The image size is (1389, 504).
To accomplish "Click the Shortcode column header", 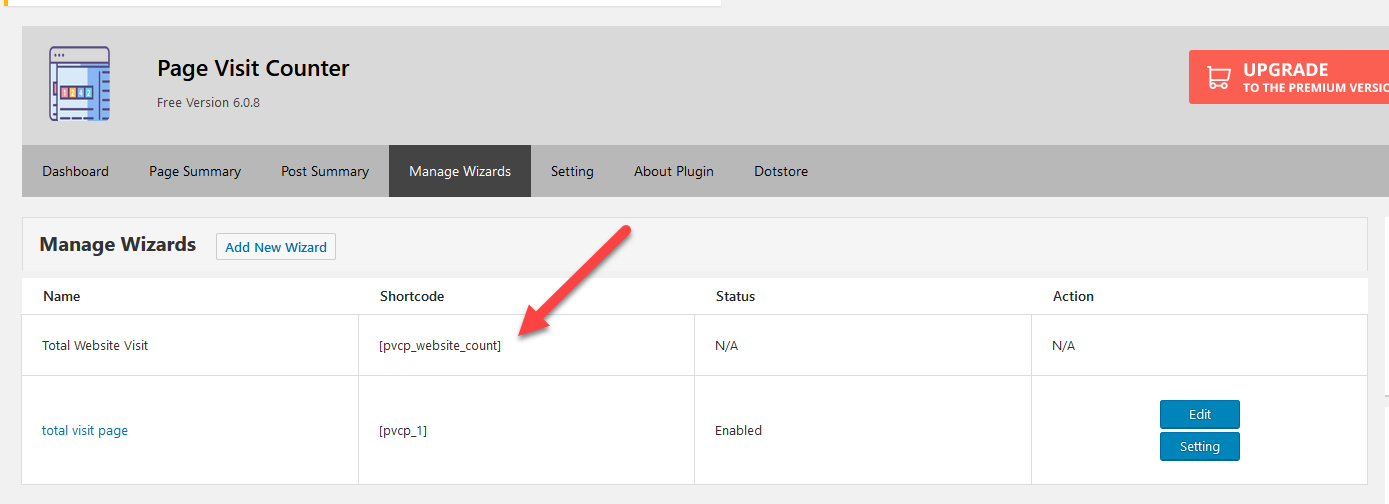I will click(x=412, y=297).
